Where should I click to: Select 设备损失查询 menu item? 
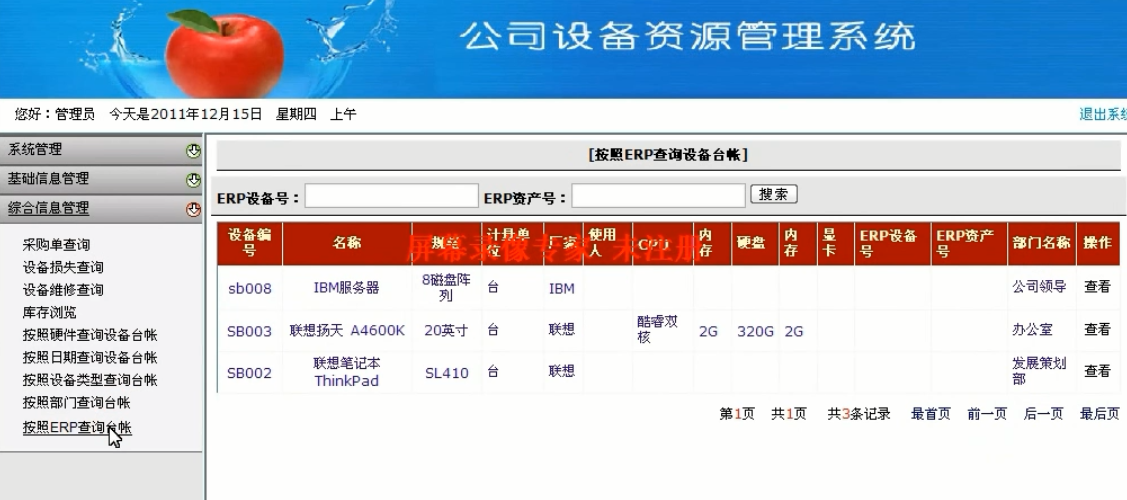click(x=63, y=268)
